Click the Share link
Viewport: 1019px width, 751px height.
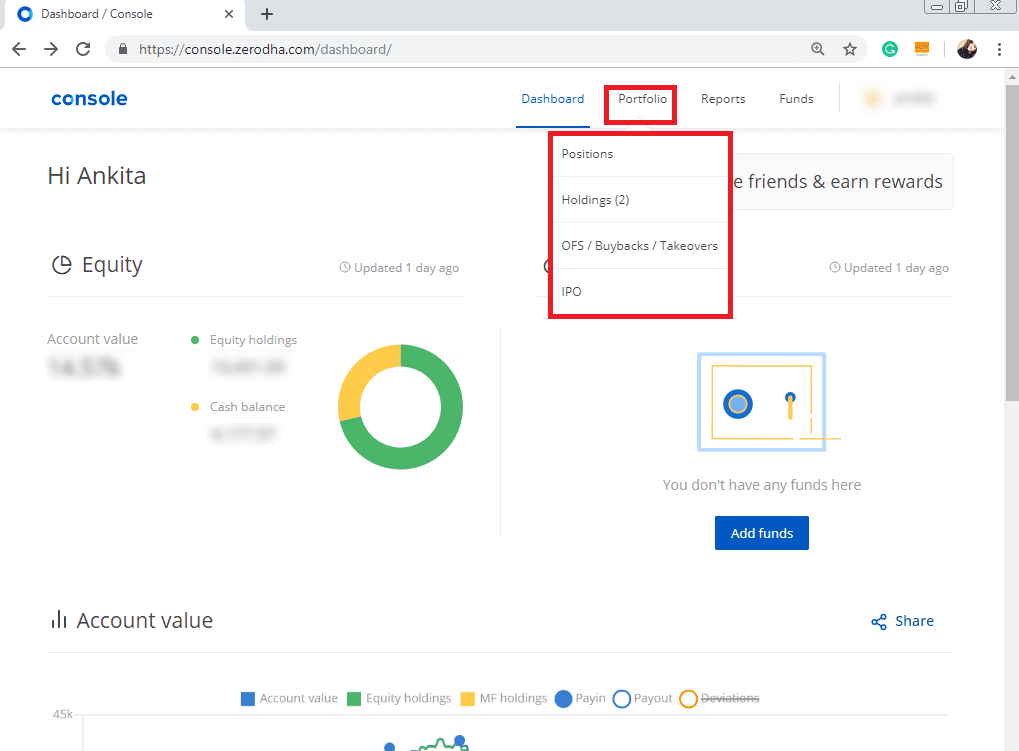click(x=914, y=621)
